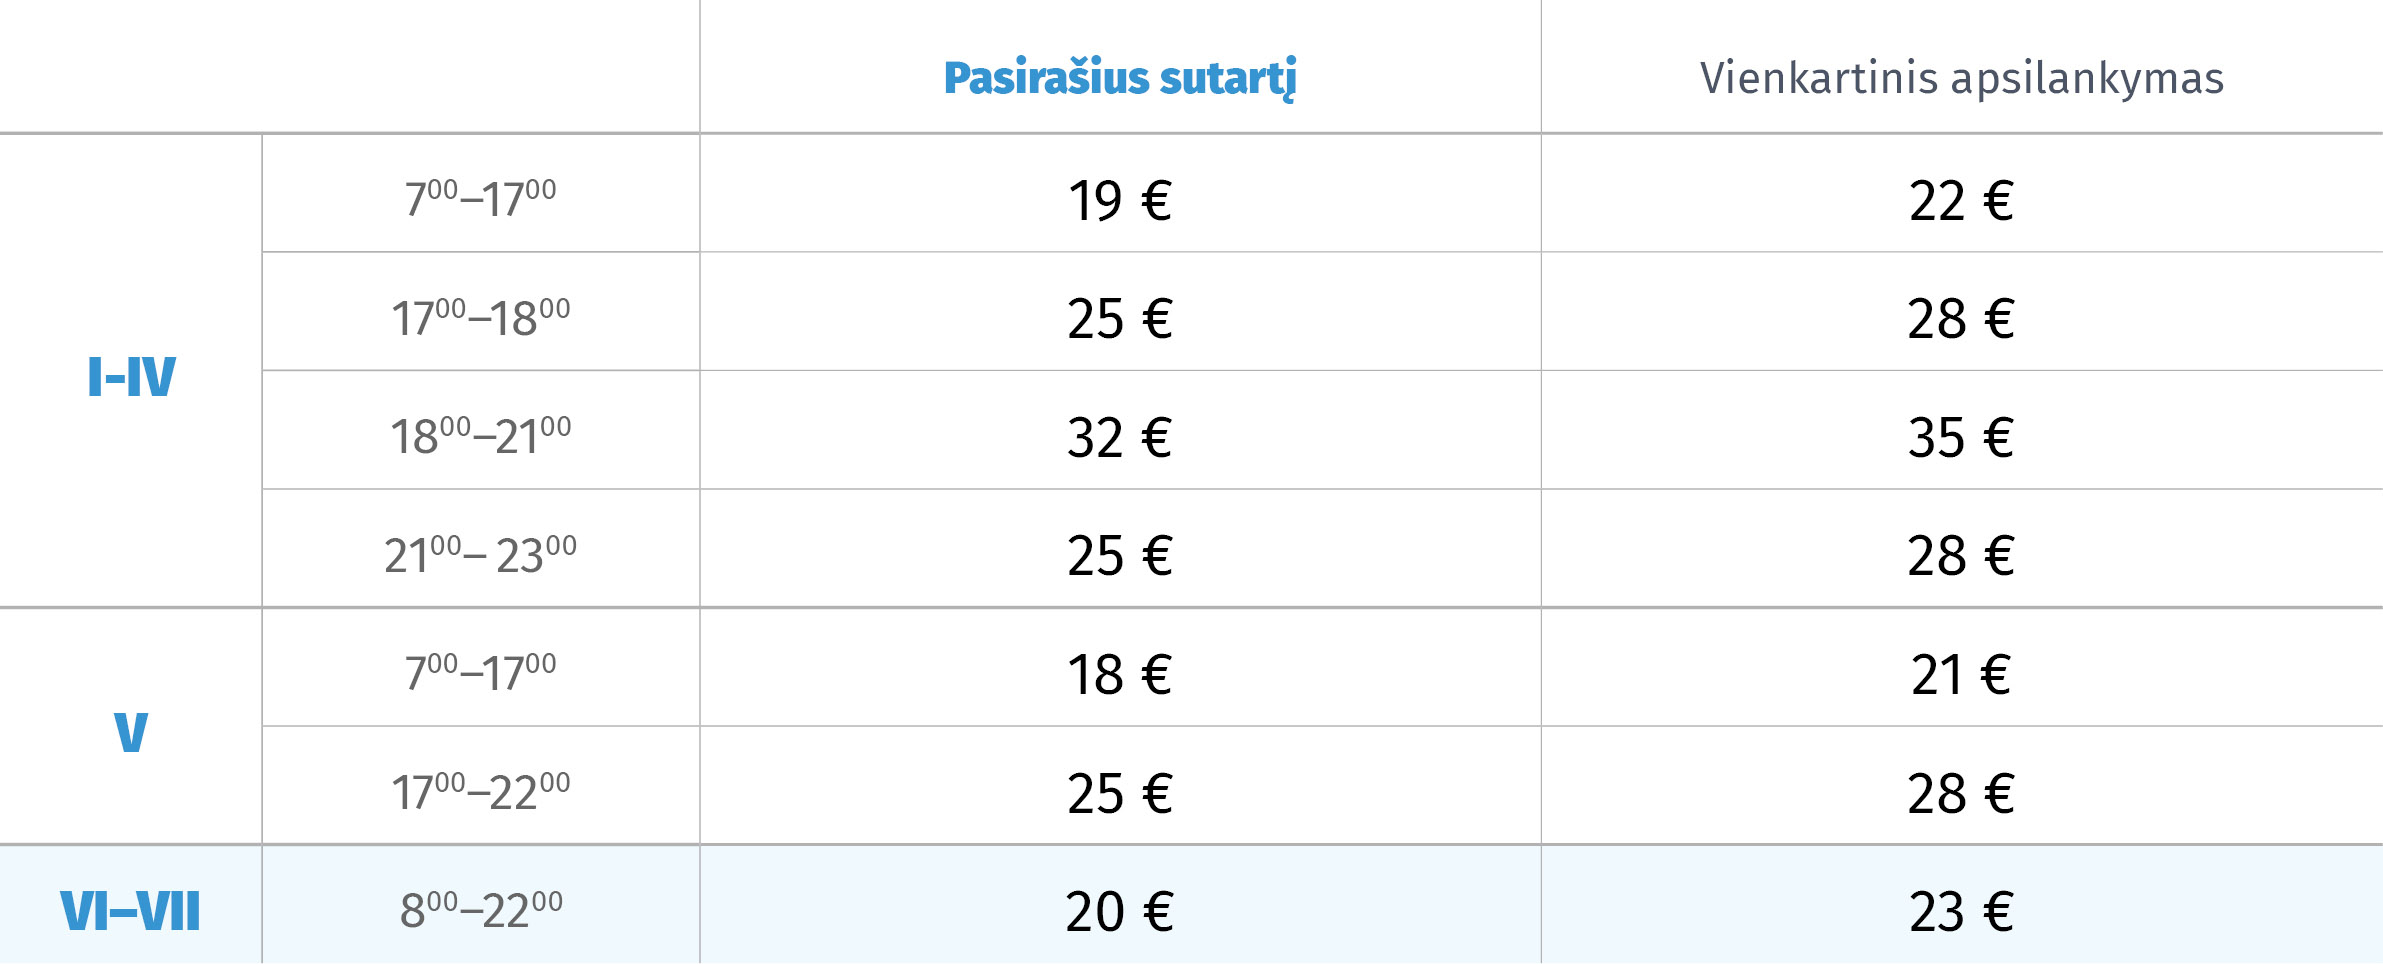Click the 8:00–22:00 weekend time slot
2383x964 pixels.
tap(481, 909)
